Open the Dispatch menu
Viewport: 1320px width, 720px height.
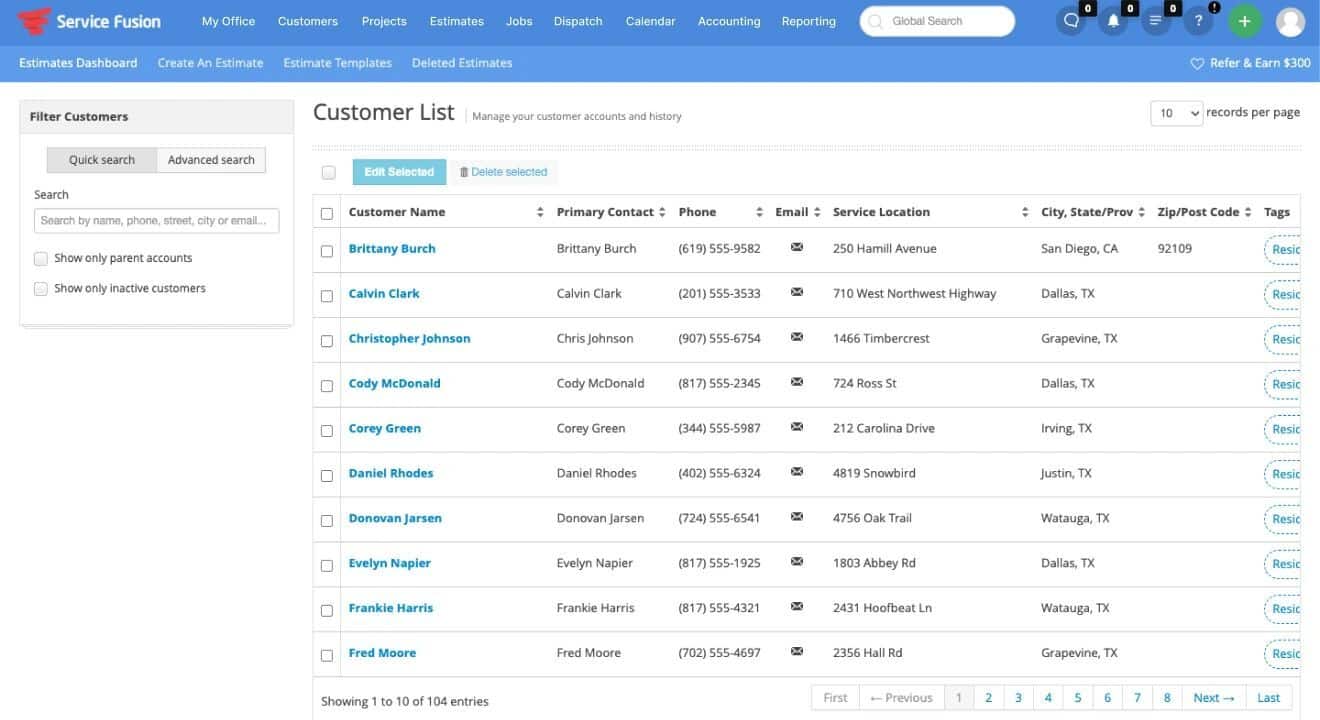point(577,20)
